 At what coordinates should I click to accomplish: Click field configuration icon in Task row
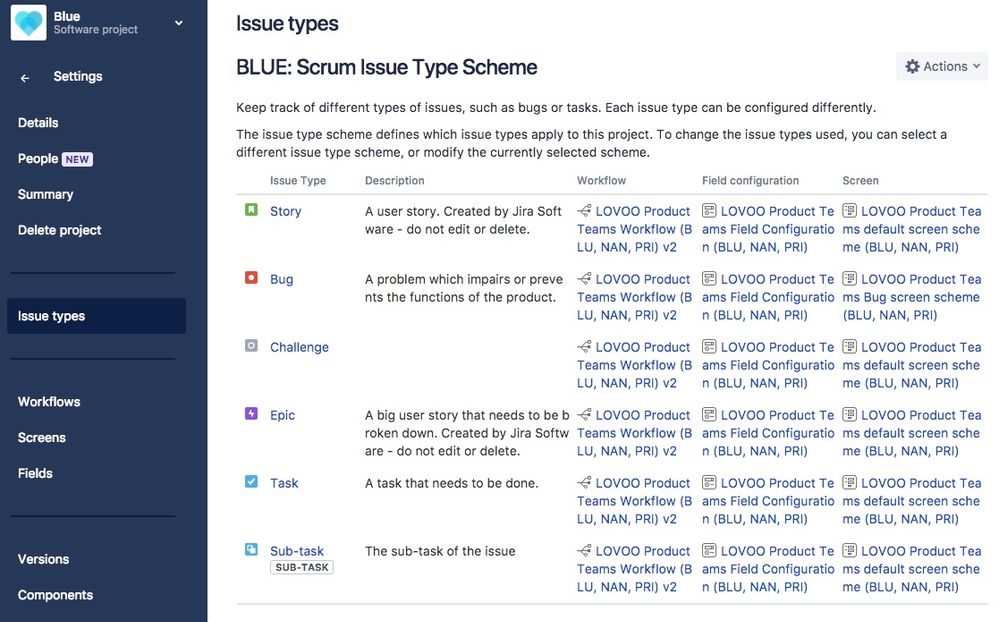pos(709,482)
